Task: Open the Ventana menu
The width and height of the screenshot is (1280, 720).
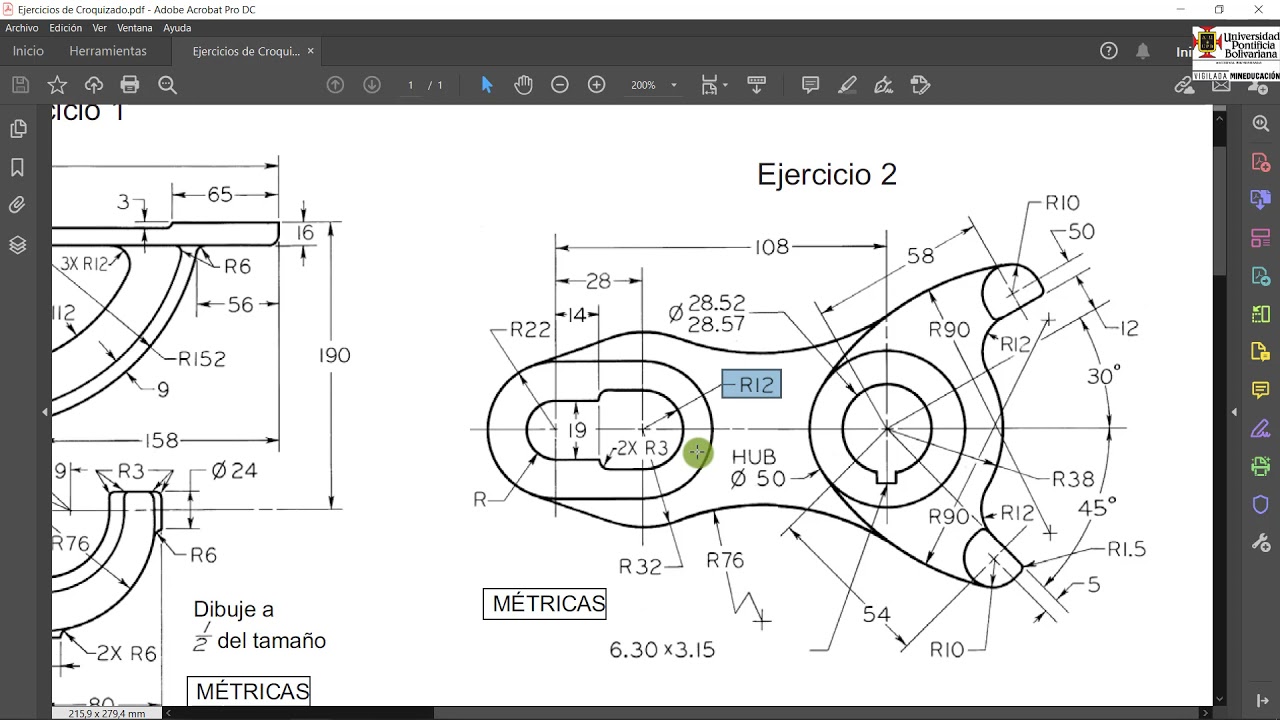Action: coord(135,28)
